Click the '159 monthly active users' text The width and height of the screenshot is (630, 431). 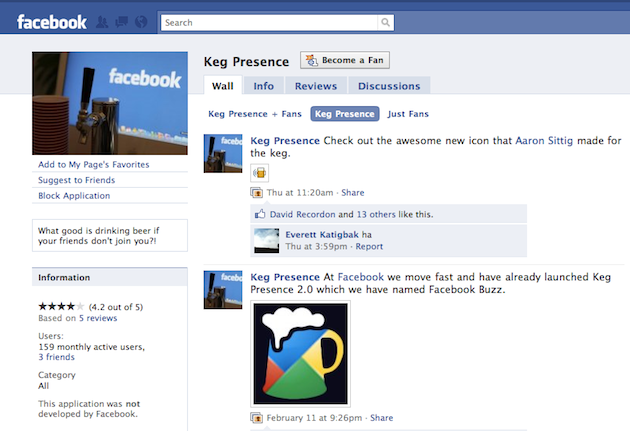[91, 347]
